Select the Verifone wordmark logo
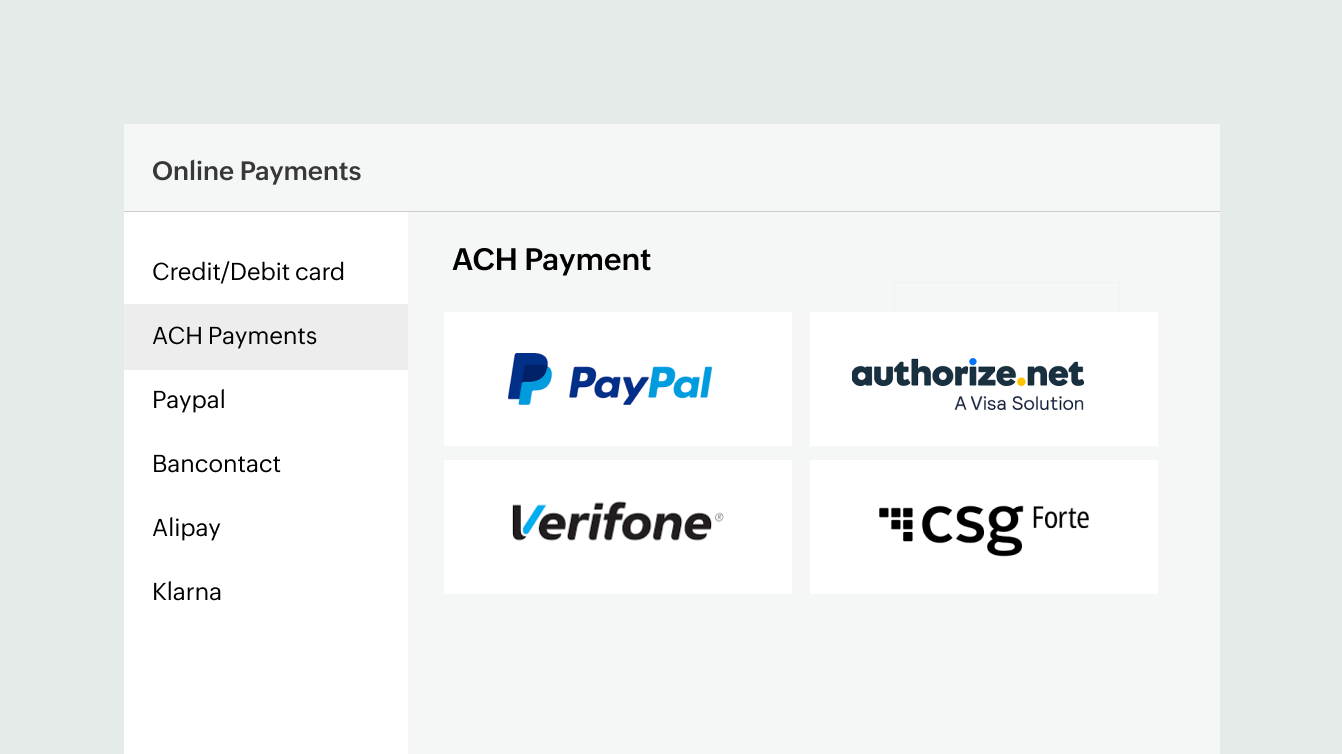 [616, 523]
